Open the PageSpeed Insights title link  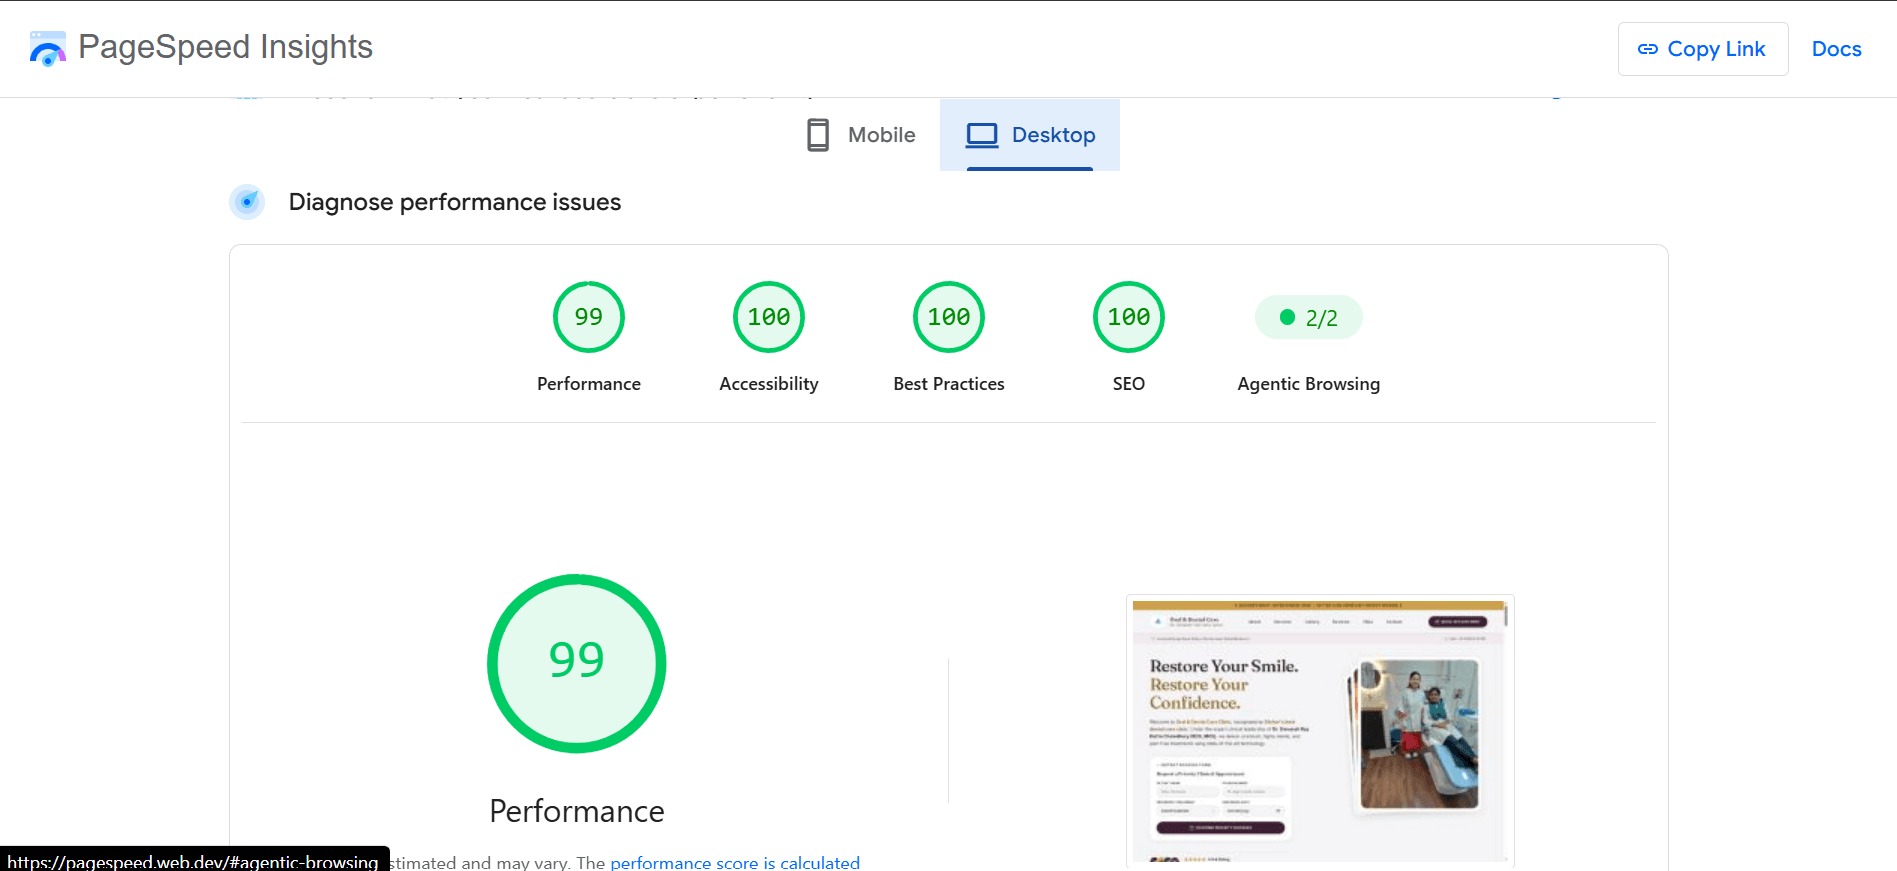click(225, 47)
